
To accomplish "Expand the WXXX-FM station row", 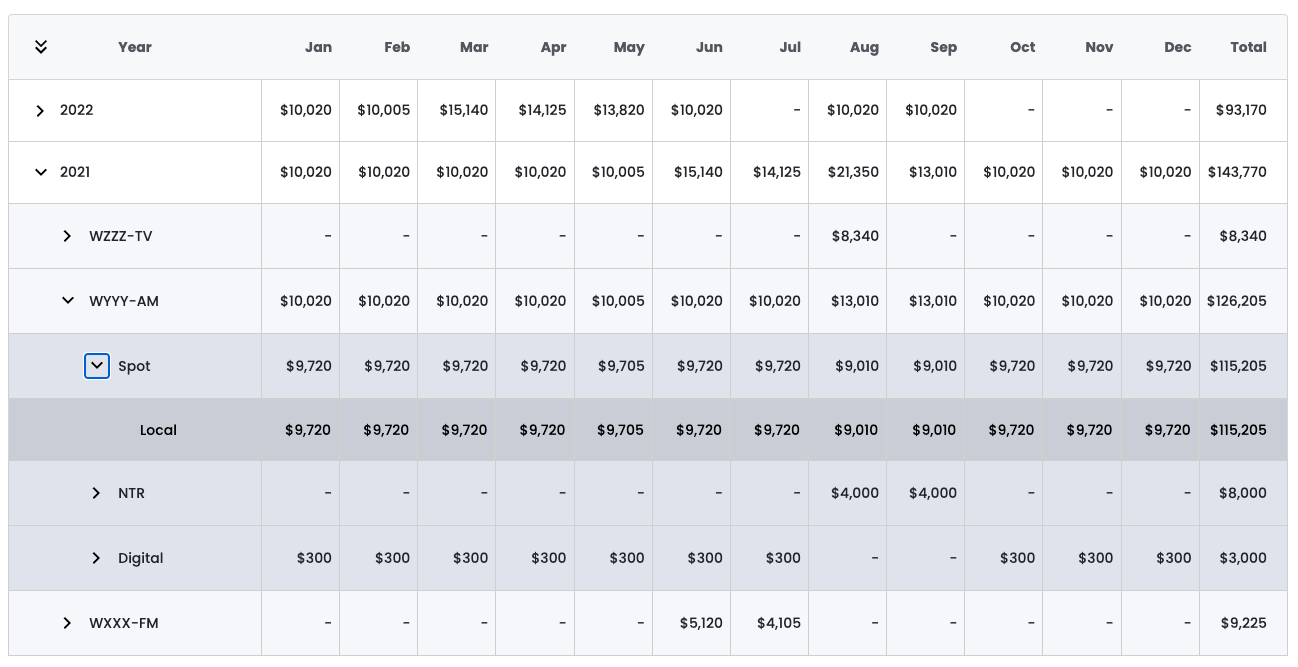I will pos(67,623).
